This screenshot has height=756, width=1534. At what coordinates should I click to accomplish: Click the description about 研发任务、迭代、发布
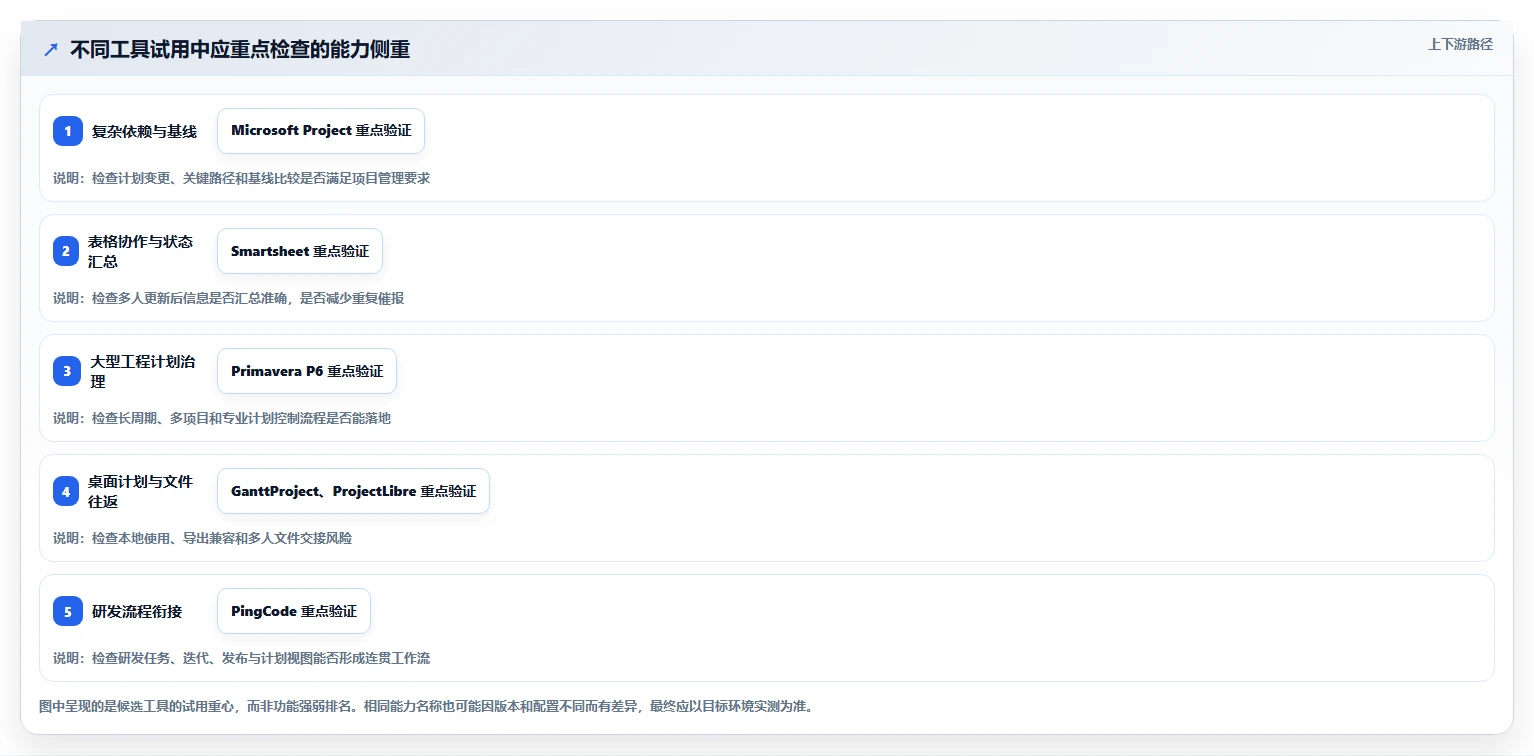[x=242, y=658]
